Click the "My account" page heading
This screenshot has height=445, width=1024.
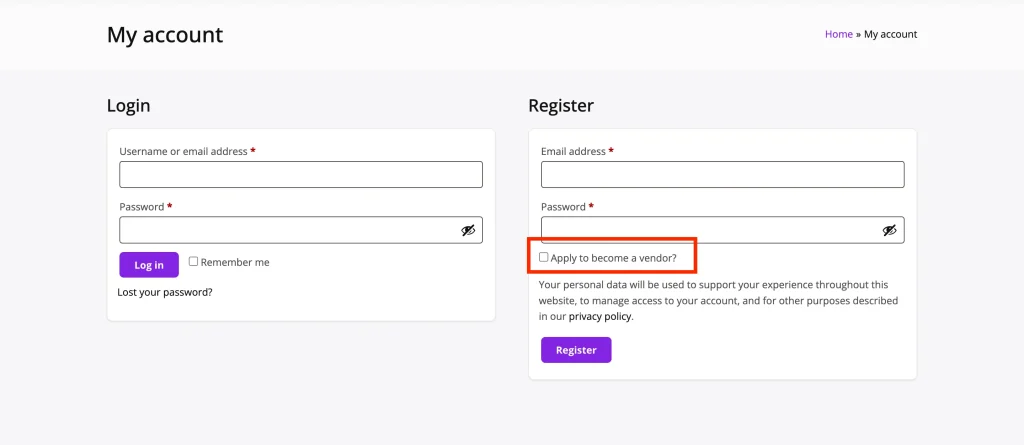(165, 34)
